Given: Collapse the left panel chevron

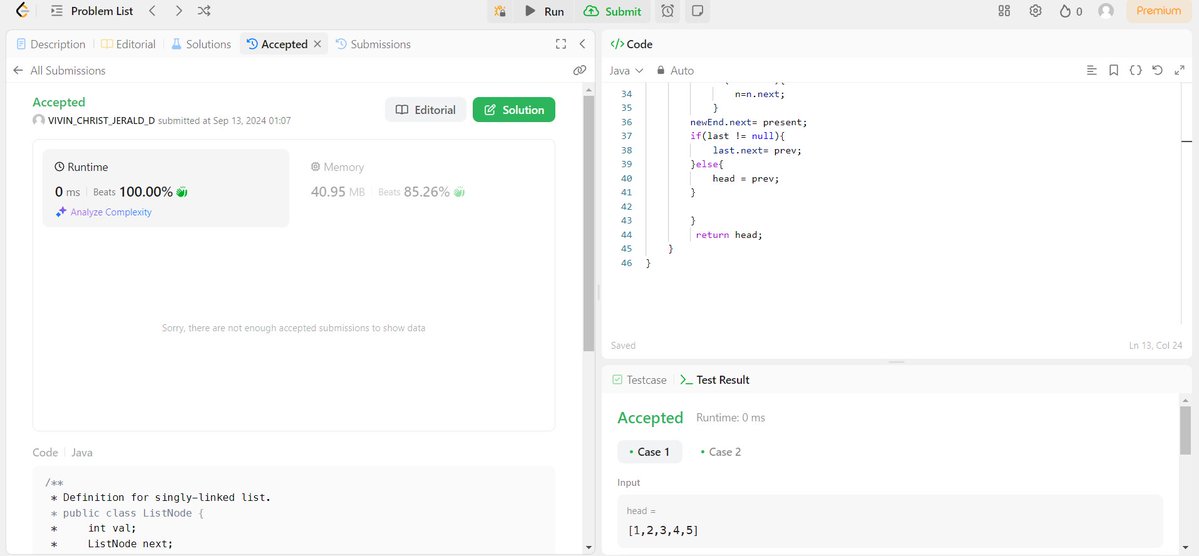Looking at the screenshot, I should point(582,44).
